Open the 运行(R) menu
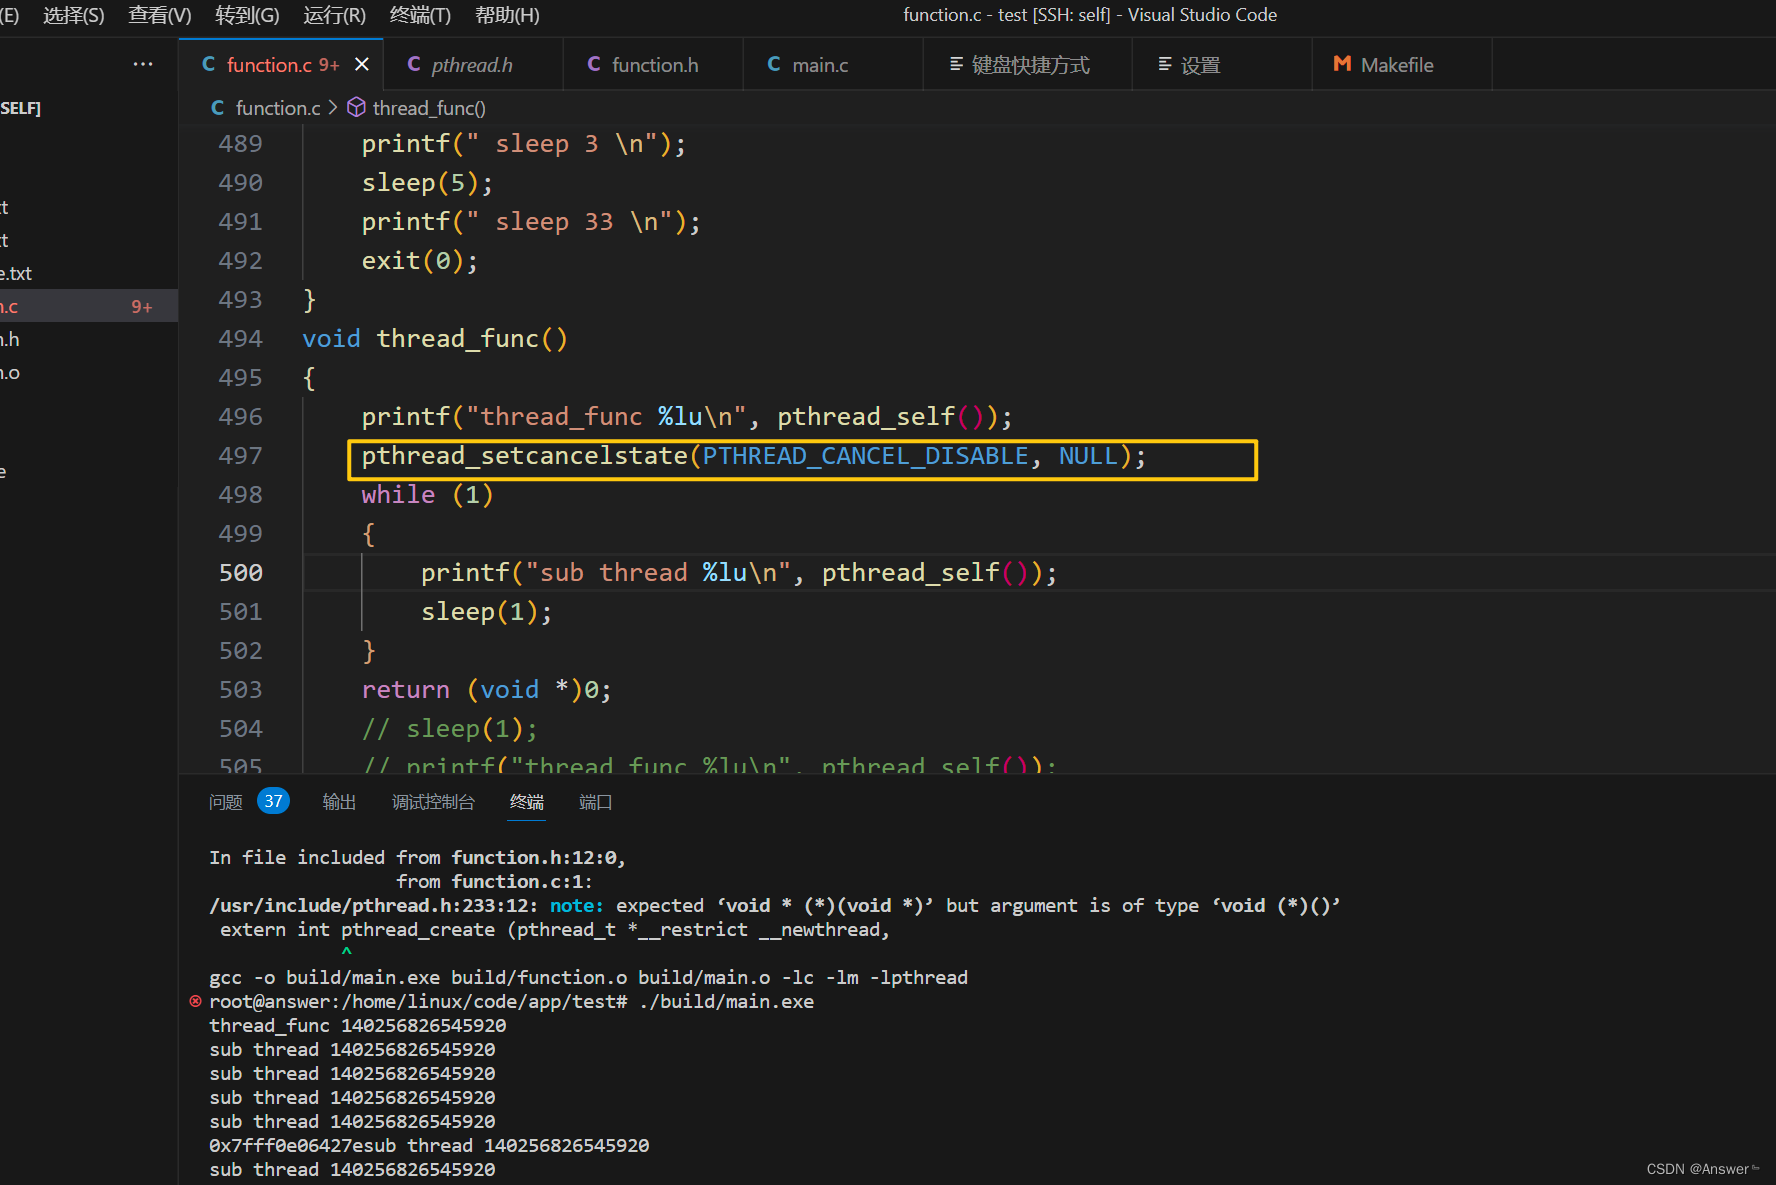Image resolution: width=1776 pixels, height=1185 pixels. point(334,15)
